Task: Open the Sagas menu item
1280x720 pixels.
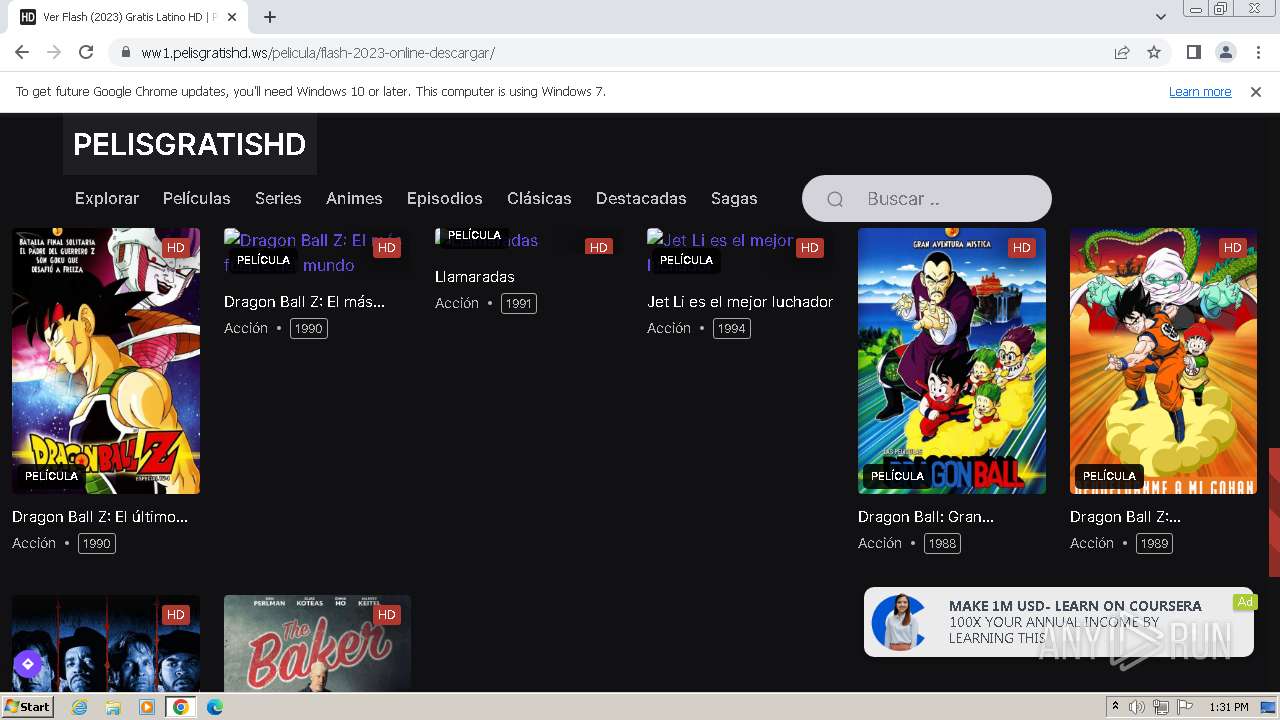Action: point(734,198)
